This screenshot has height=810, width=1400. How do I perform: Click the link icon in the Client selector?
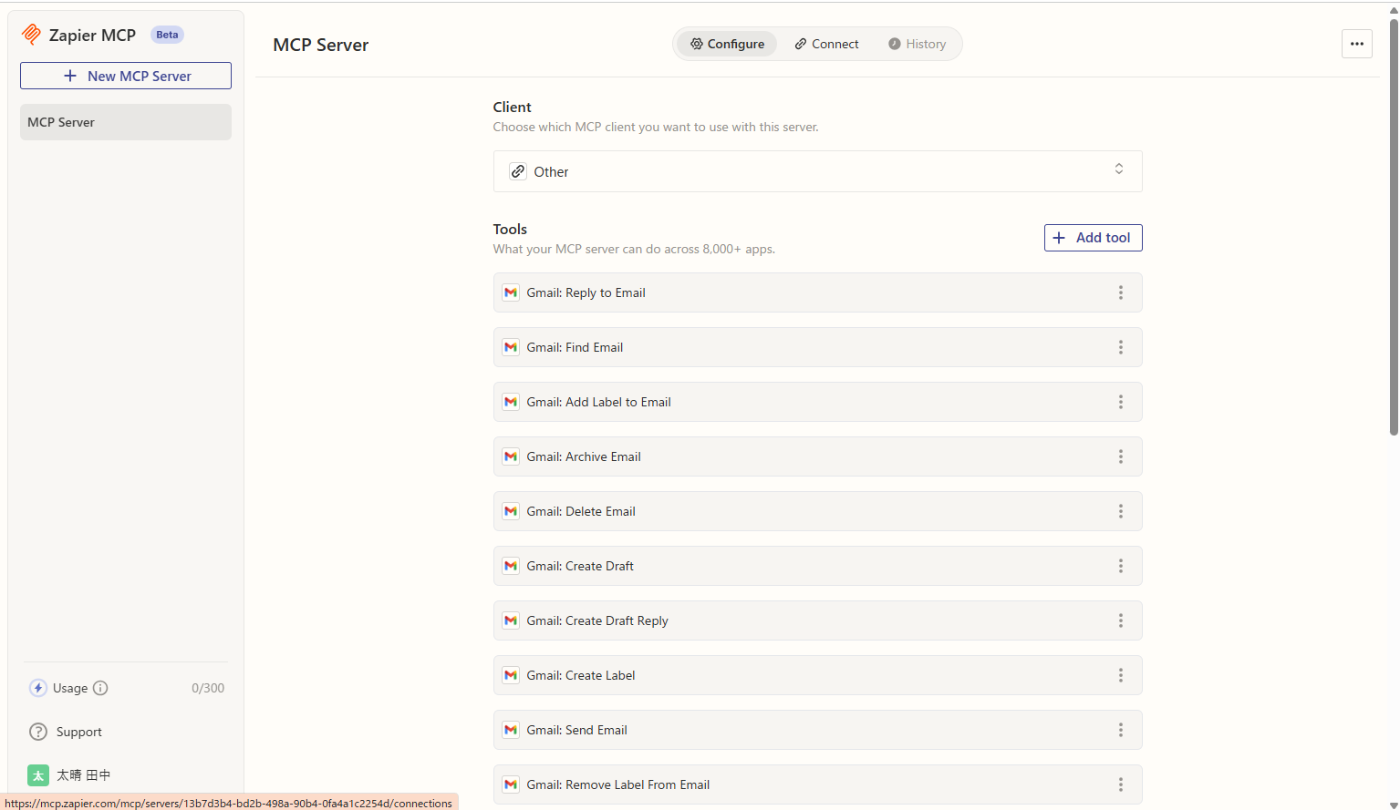(x=518, y=171)
